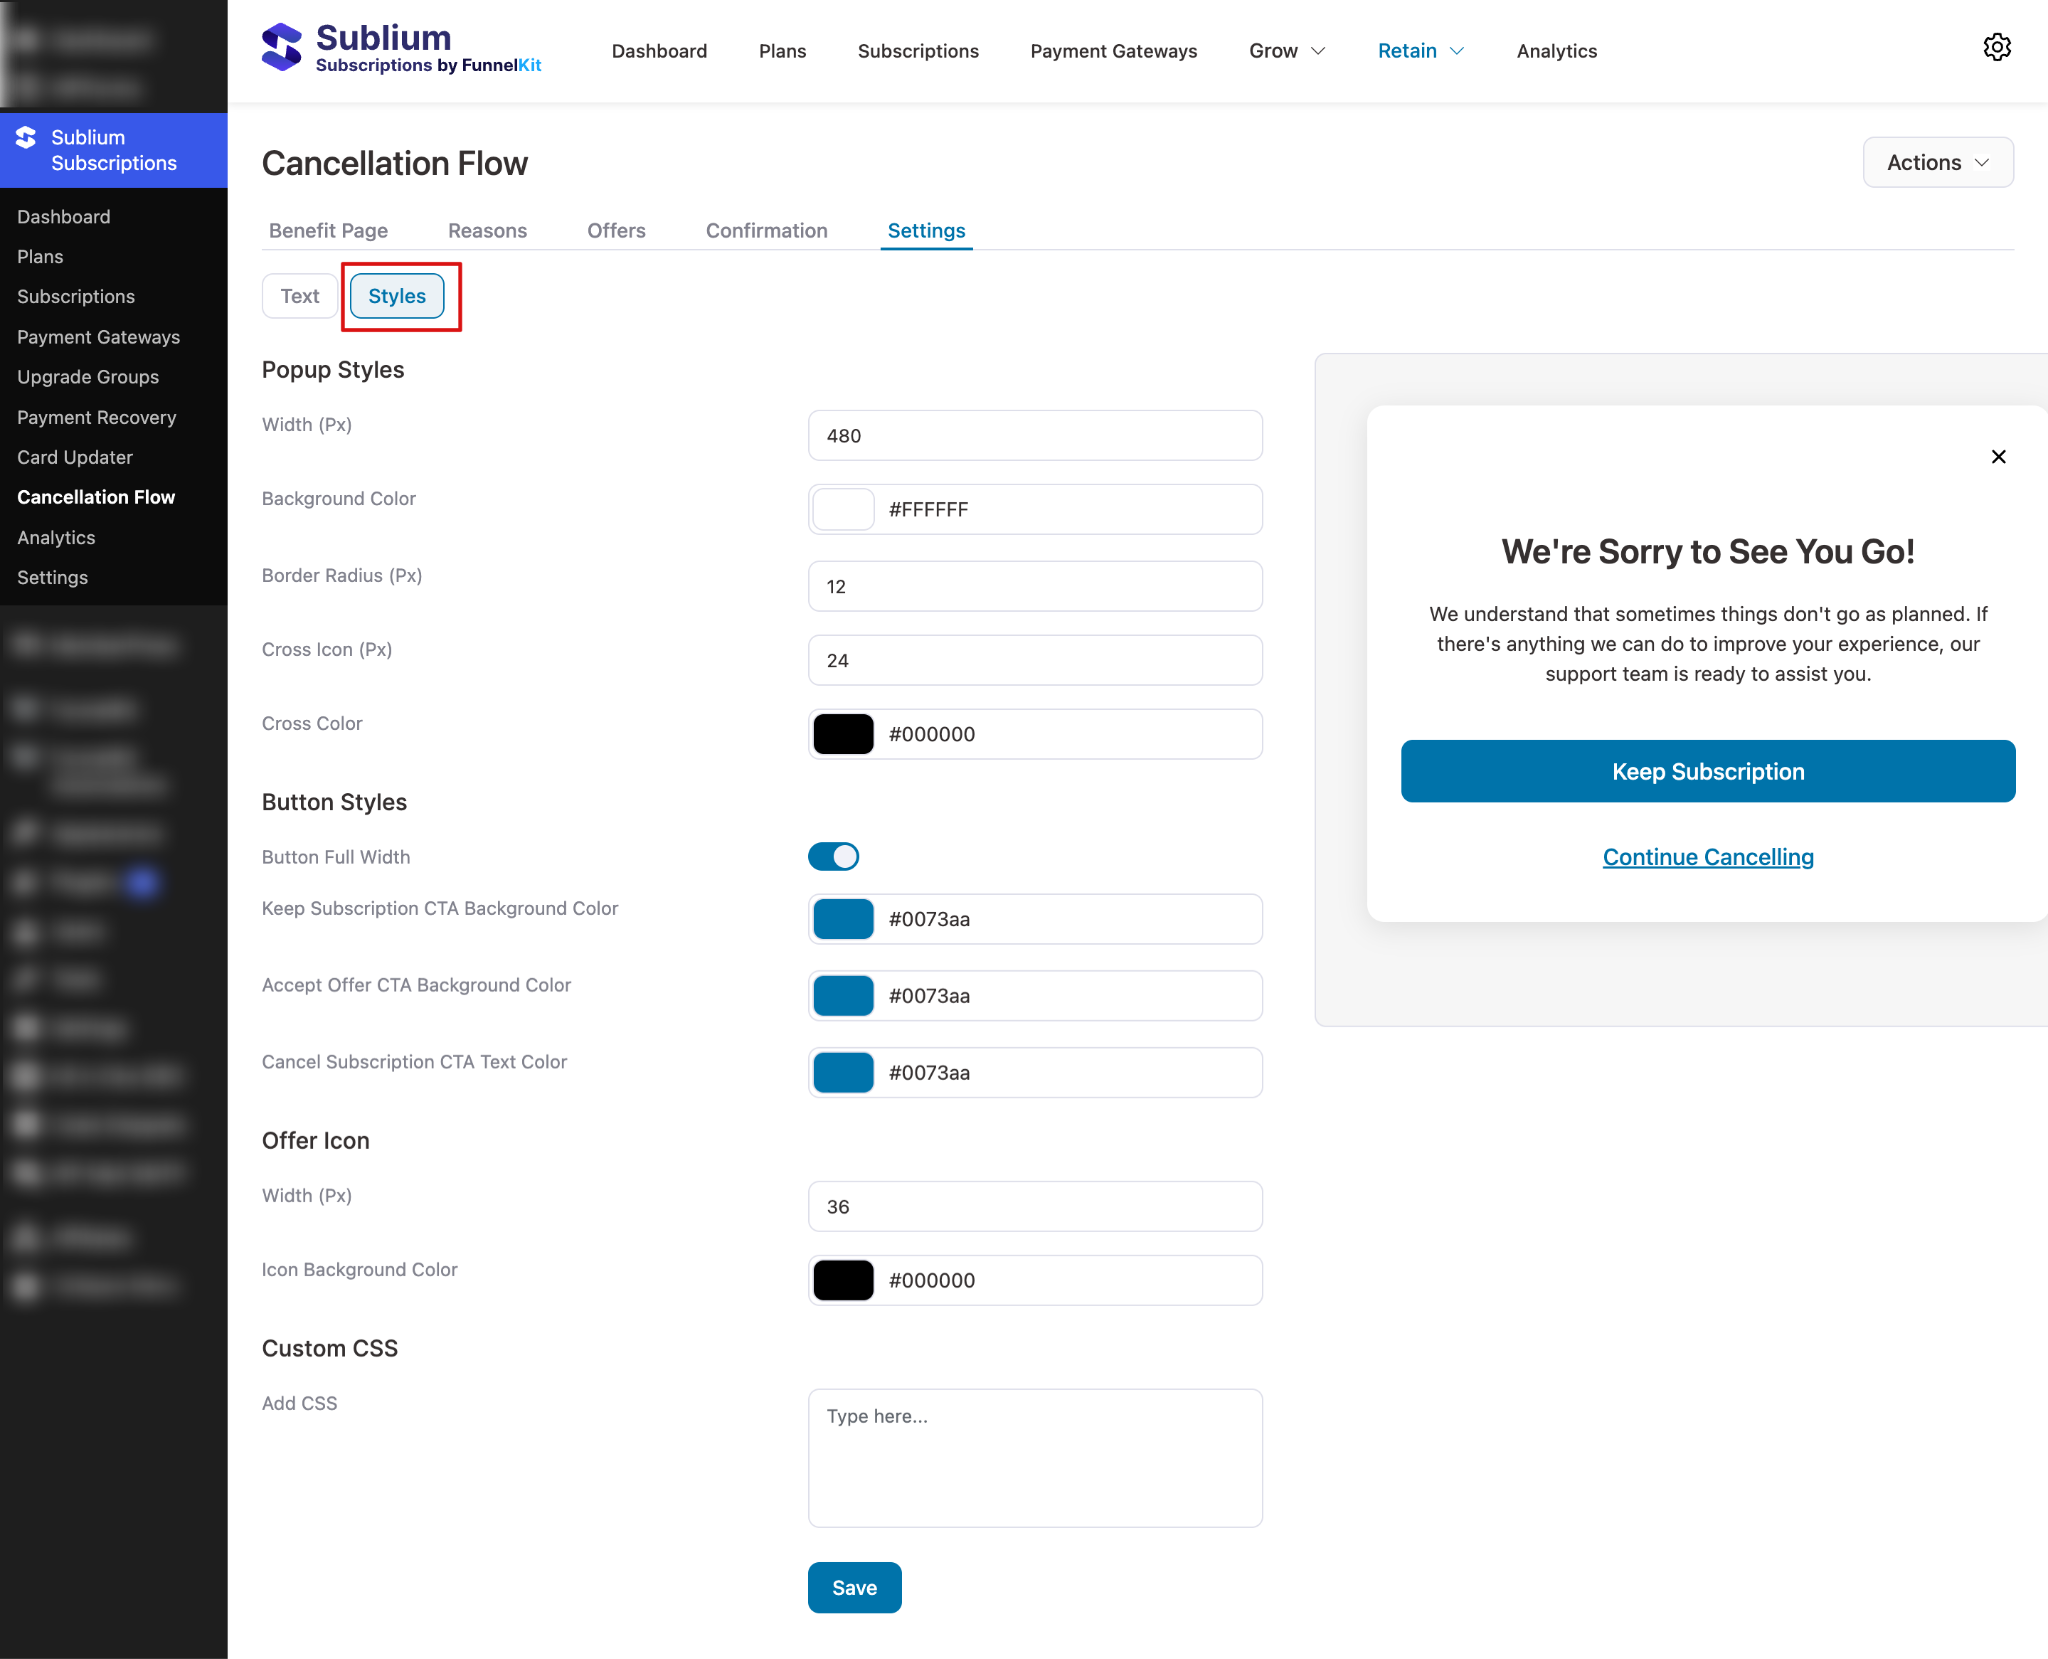2048x1659 pixels.
Task: Open Payment Recovery in sidebar
Action: [96, 417]
